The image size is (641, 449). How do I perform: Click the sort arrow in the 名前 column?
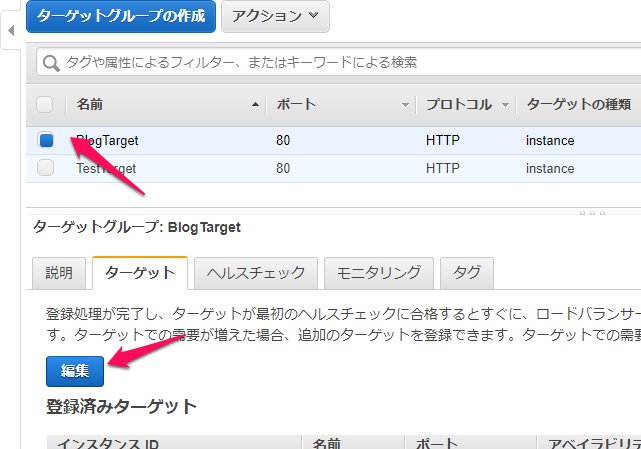258,105
